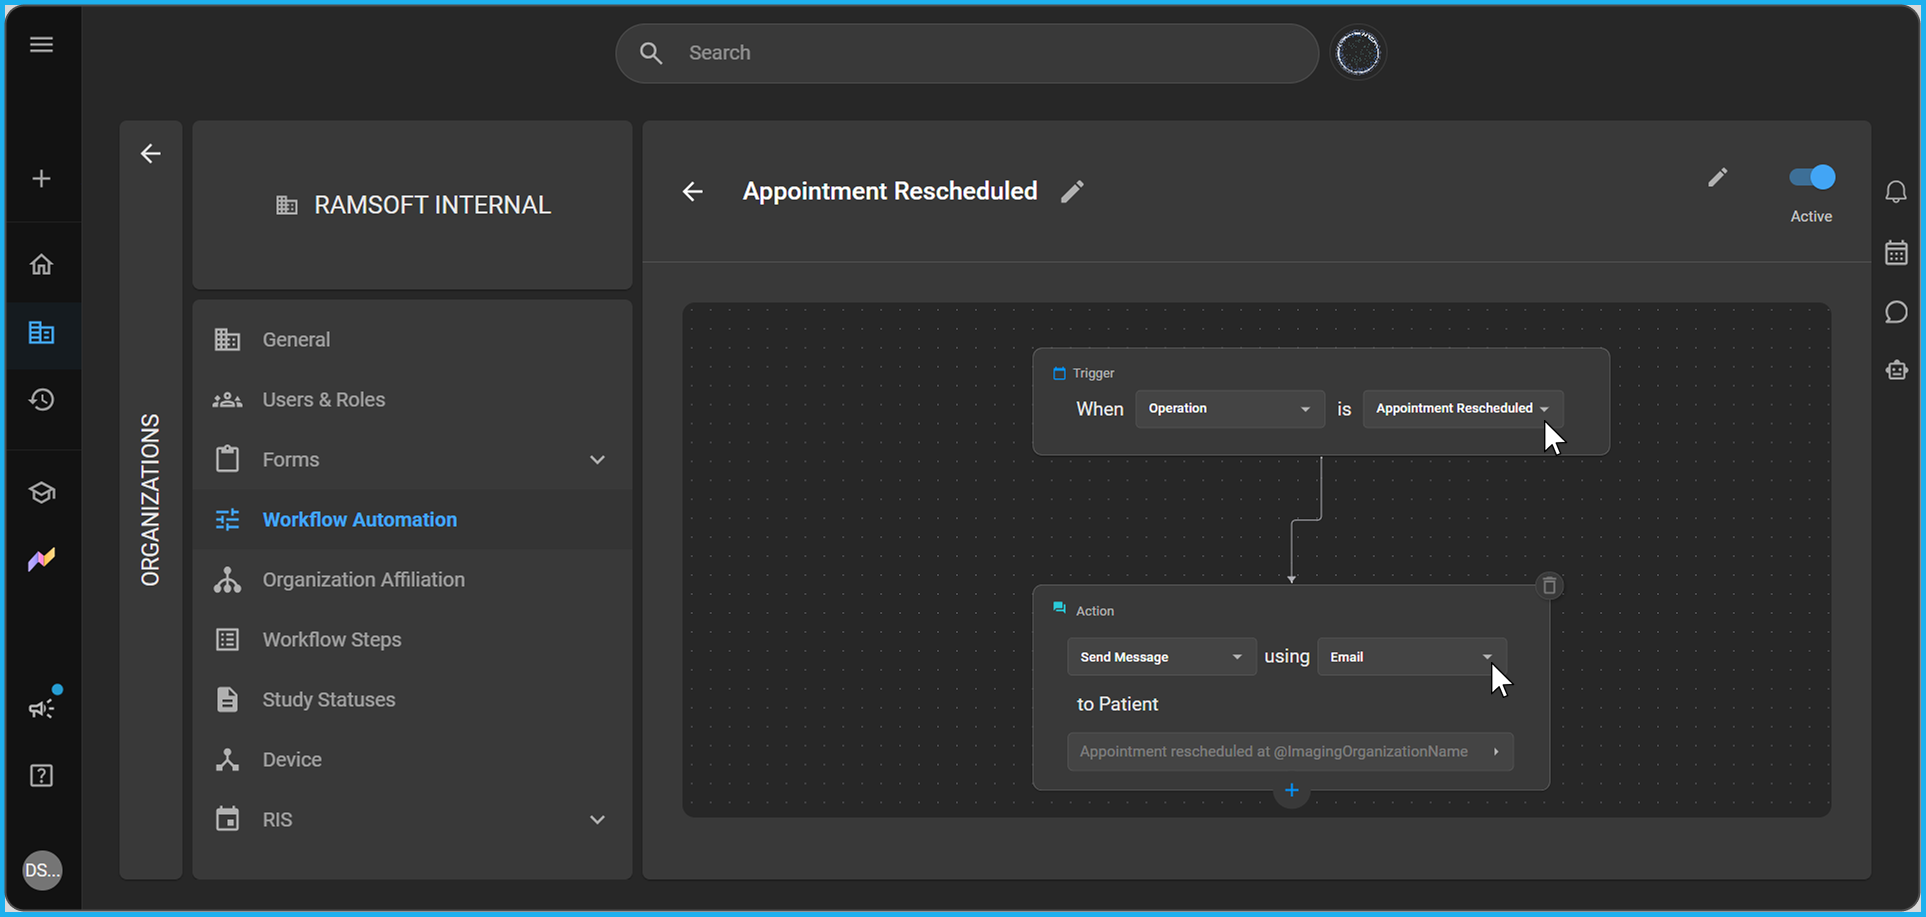This screenshot has width=1926, height=917.
Task: Add a new step with the plus below Action
Action: 1291,791
